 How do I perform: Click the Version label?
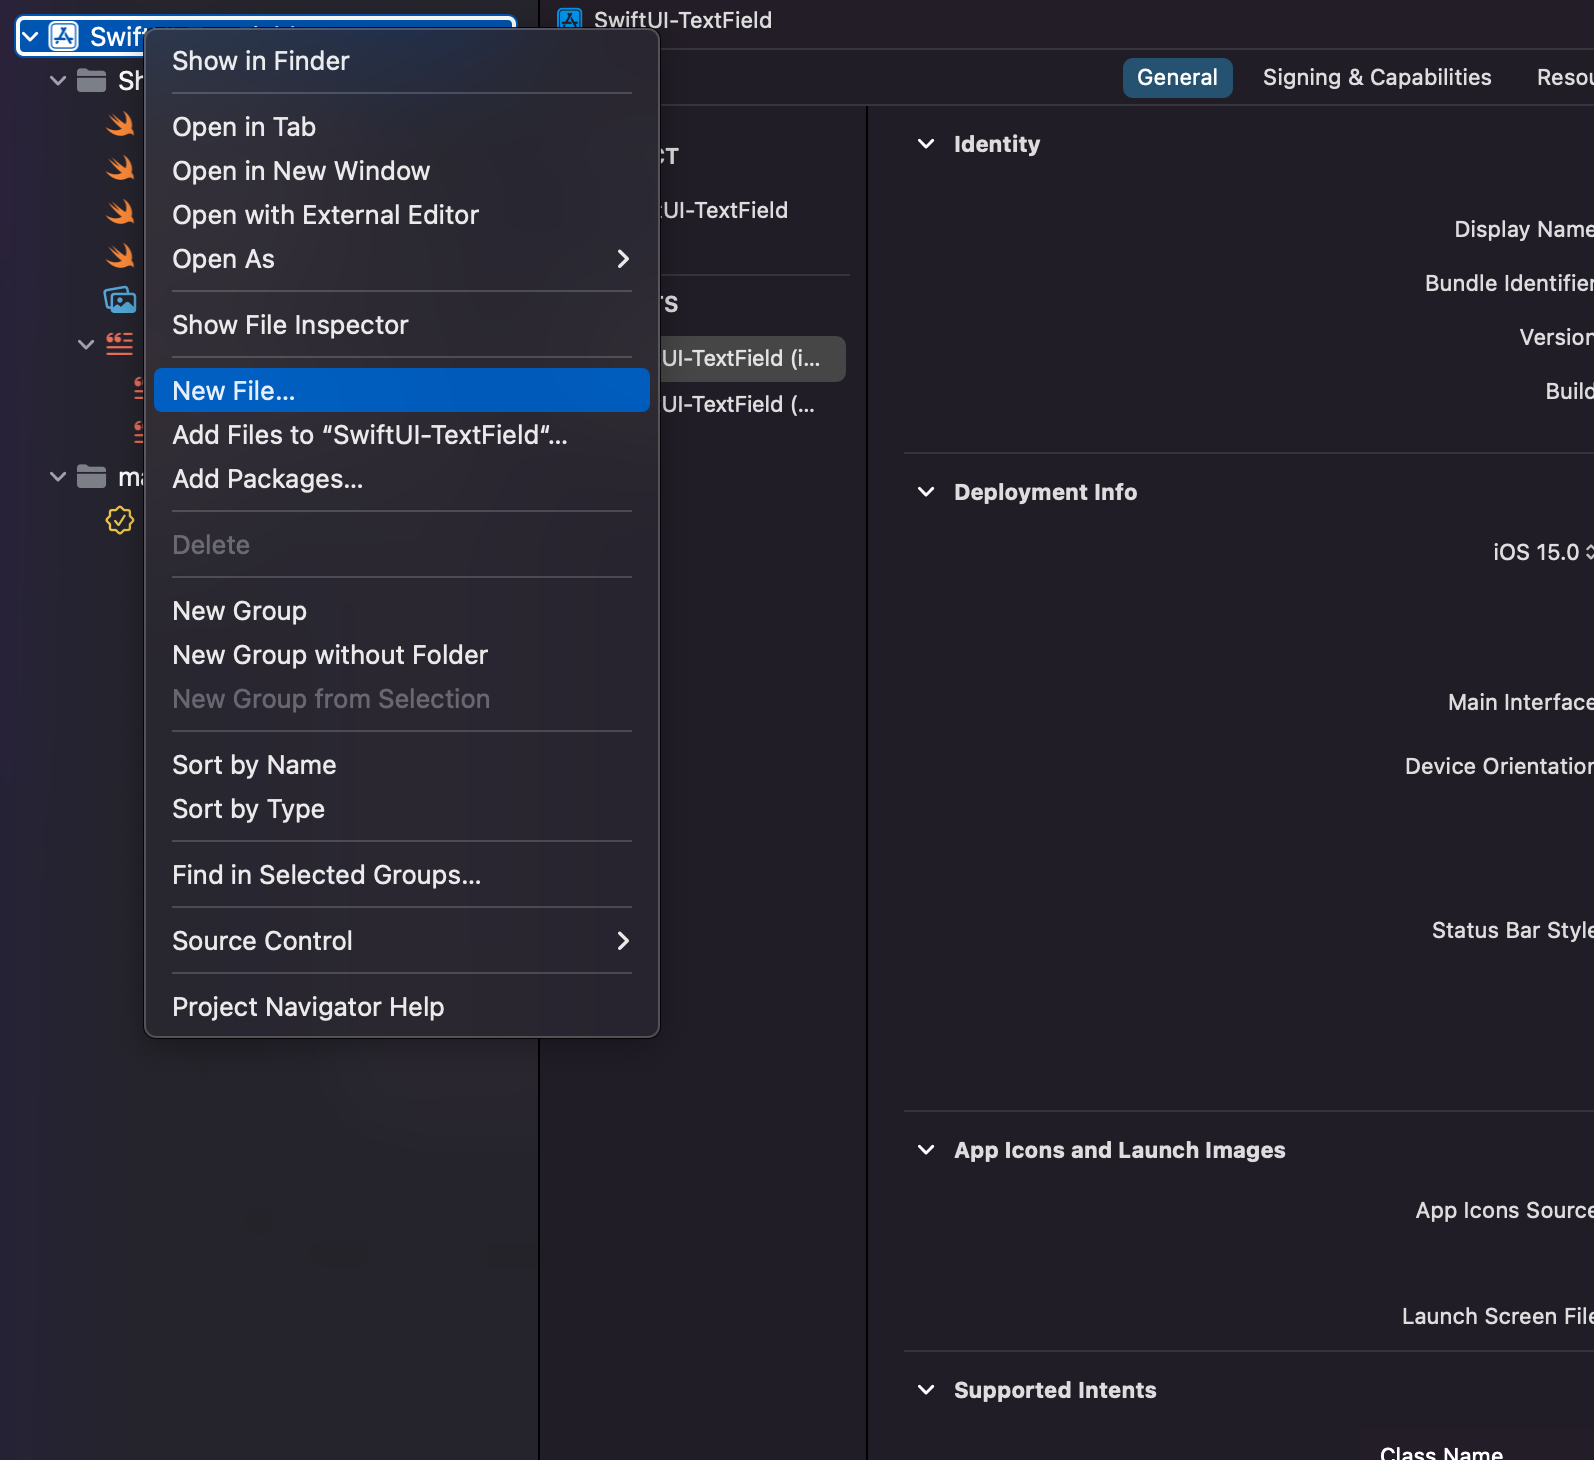coord(1556,338)
